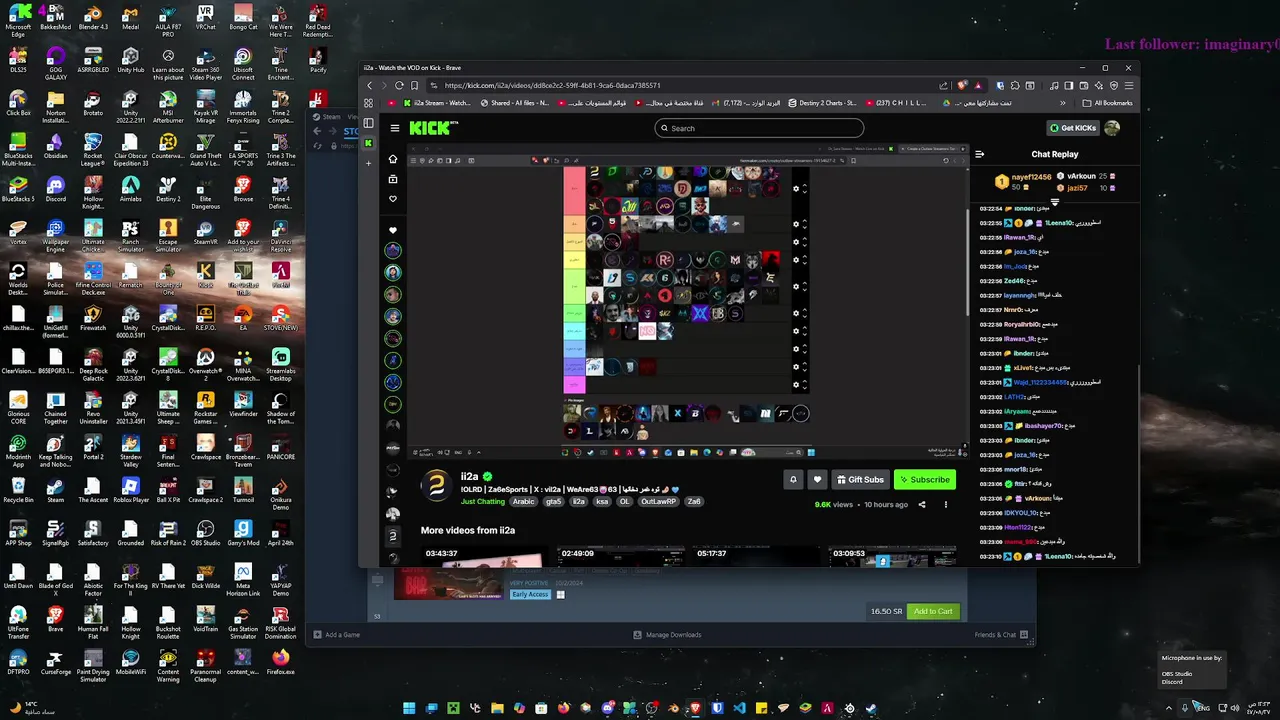Open Visual Studio Code from the taskbar
Screen dimensions: 1280x720
coord(739,708)
